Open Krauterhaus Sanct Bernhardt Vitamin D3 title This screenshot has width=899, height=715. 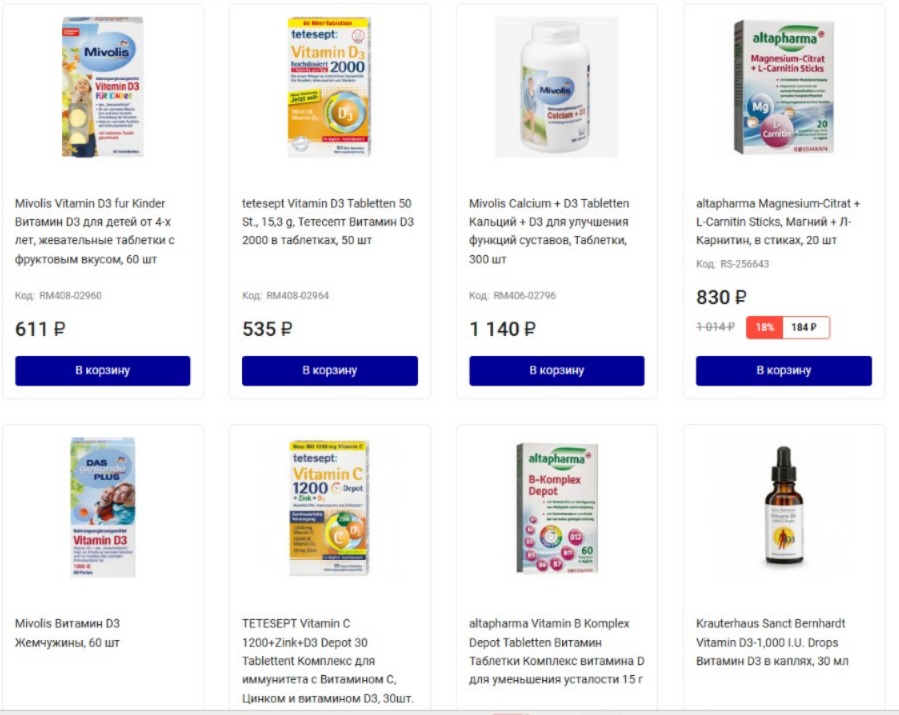(x=772, y=642)
